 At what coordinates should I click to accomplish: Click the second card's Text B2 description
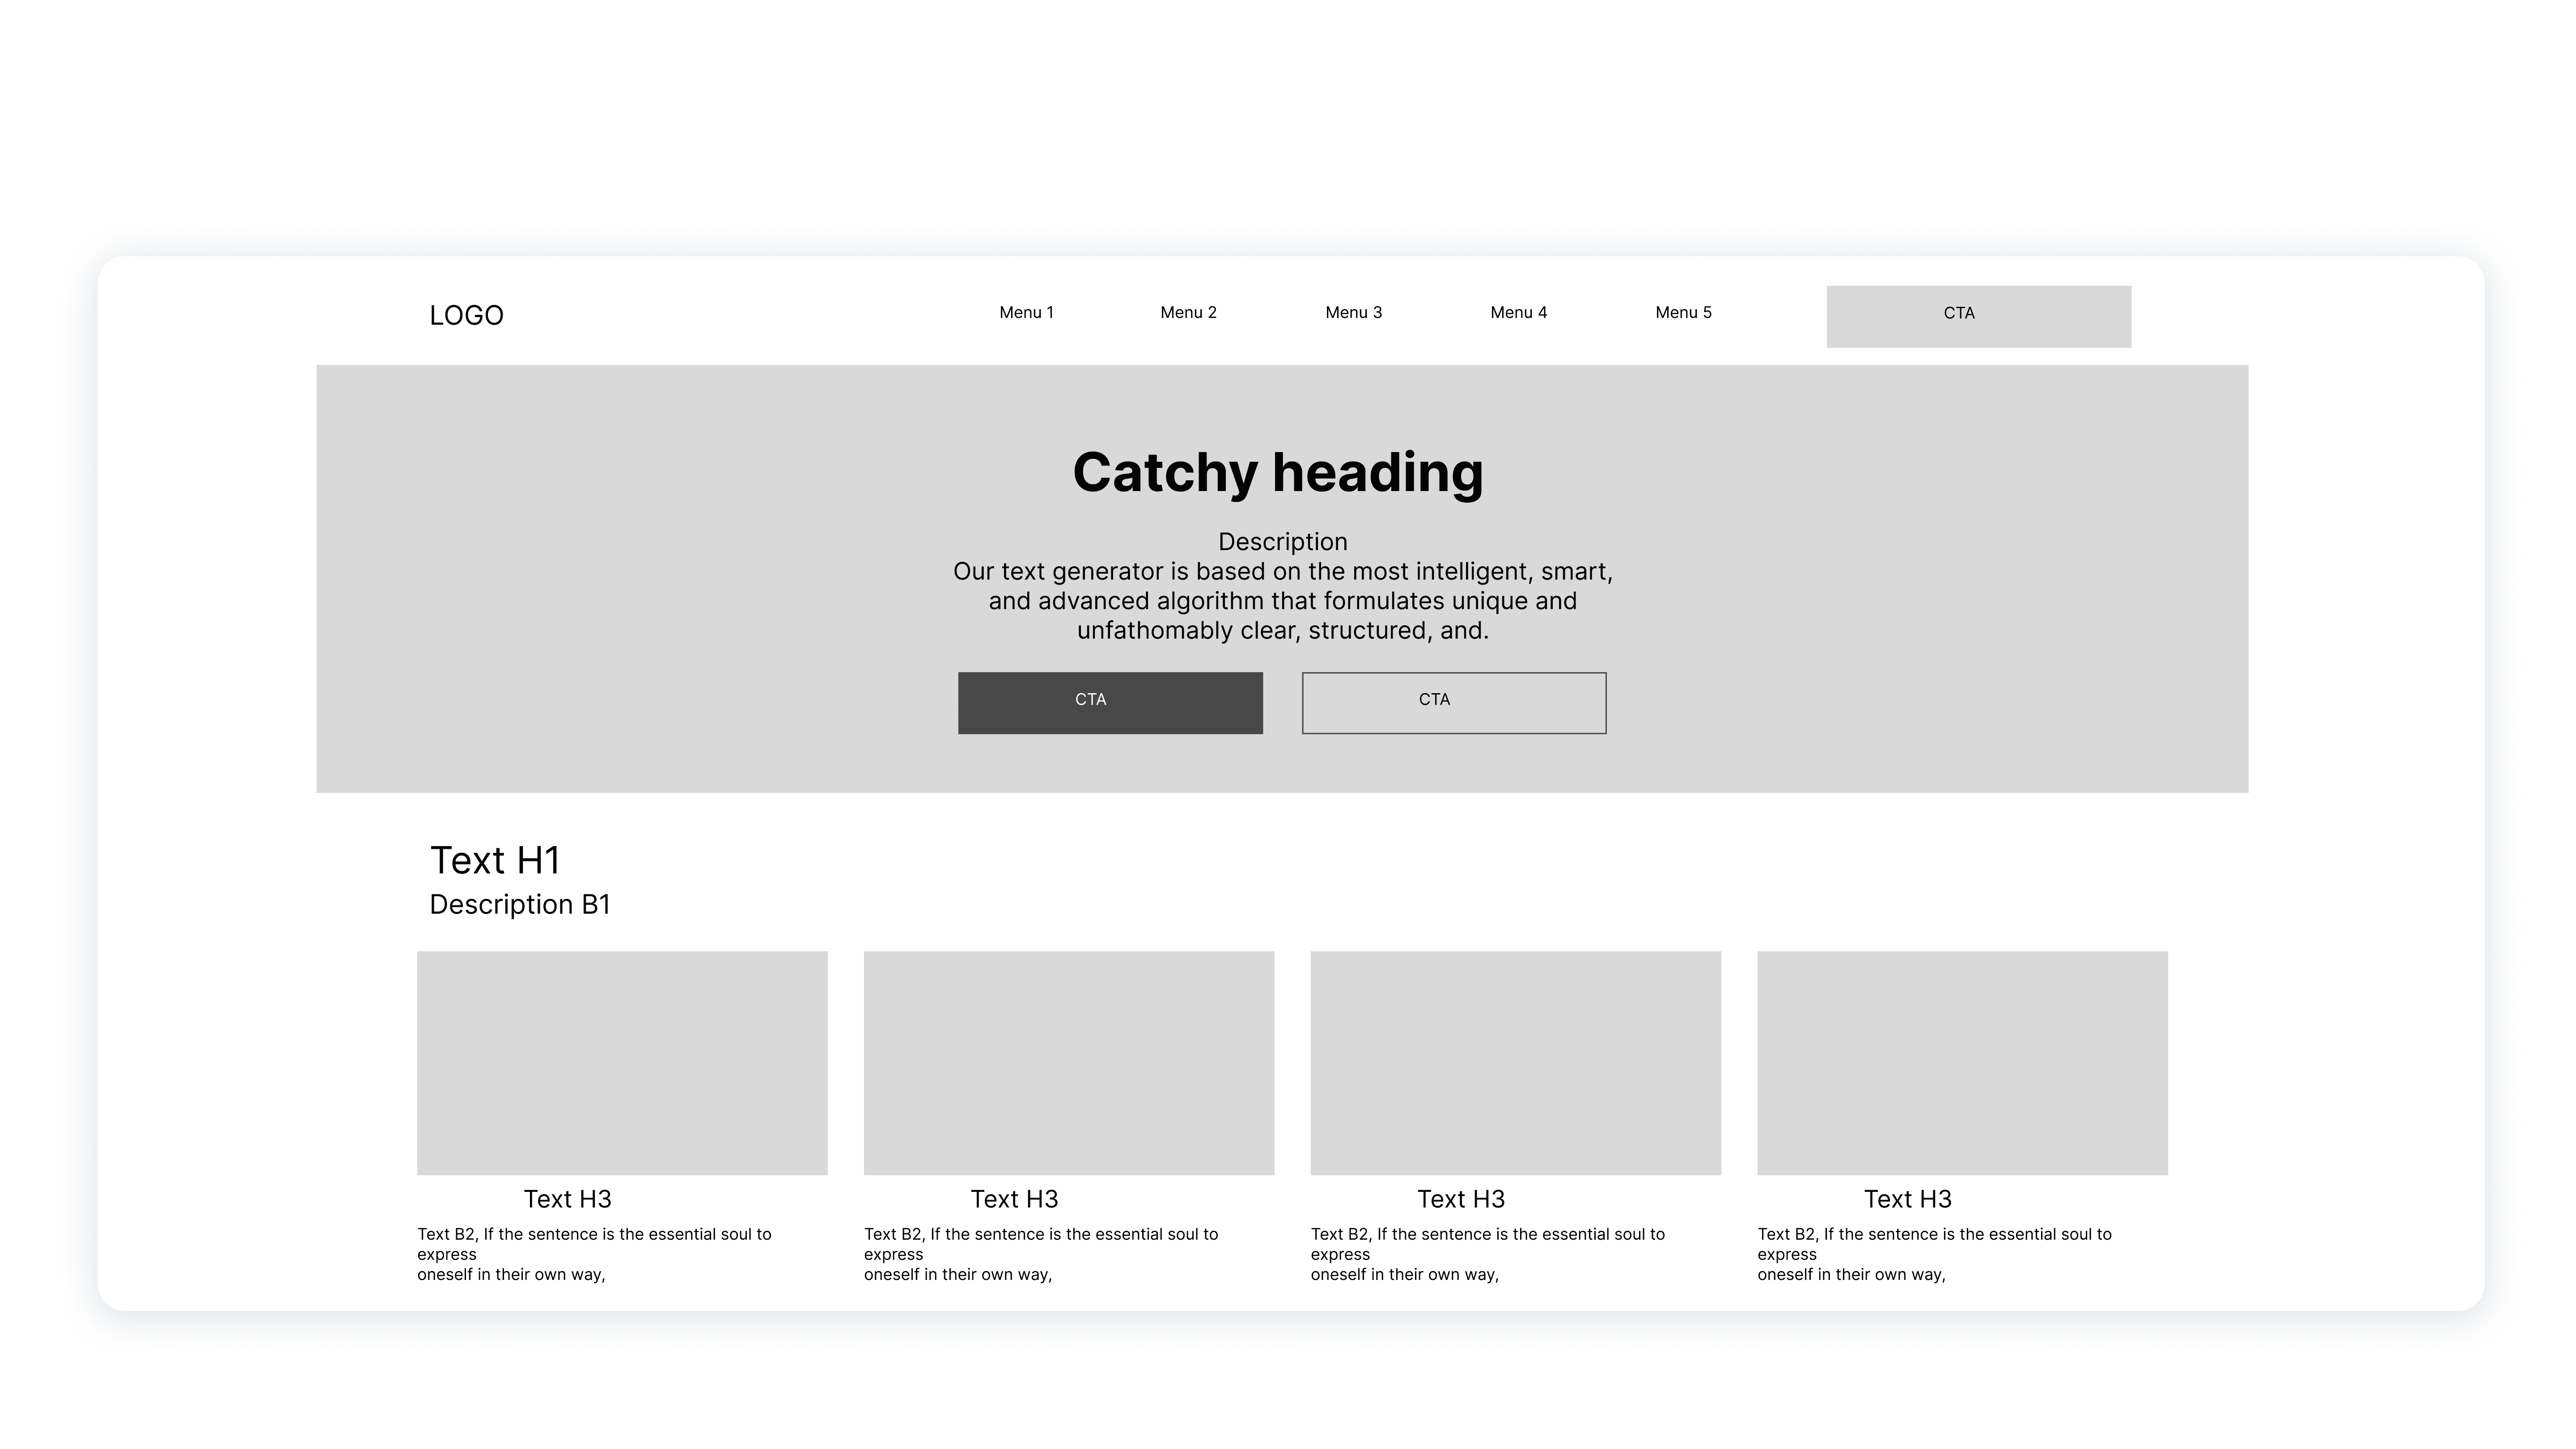click(x=1040, y=1254)
